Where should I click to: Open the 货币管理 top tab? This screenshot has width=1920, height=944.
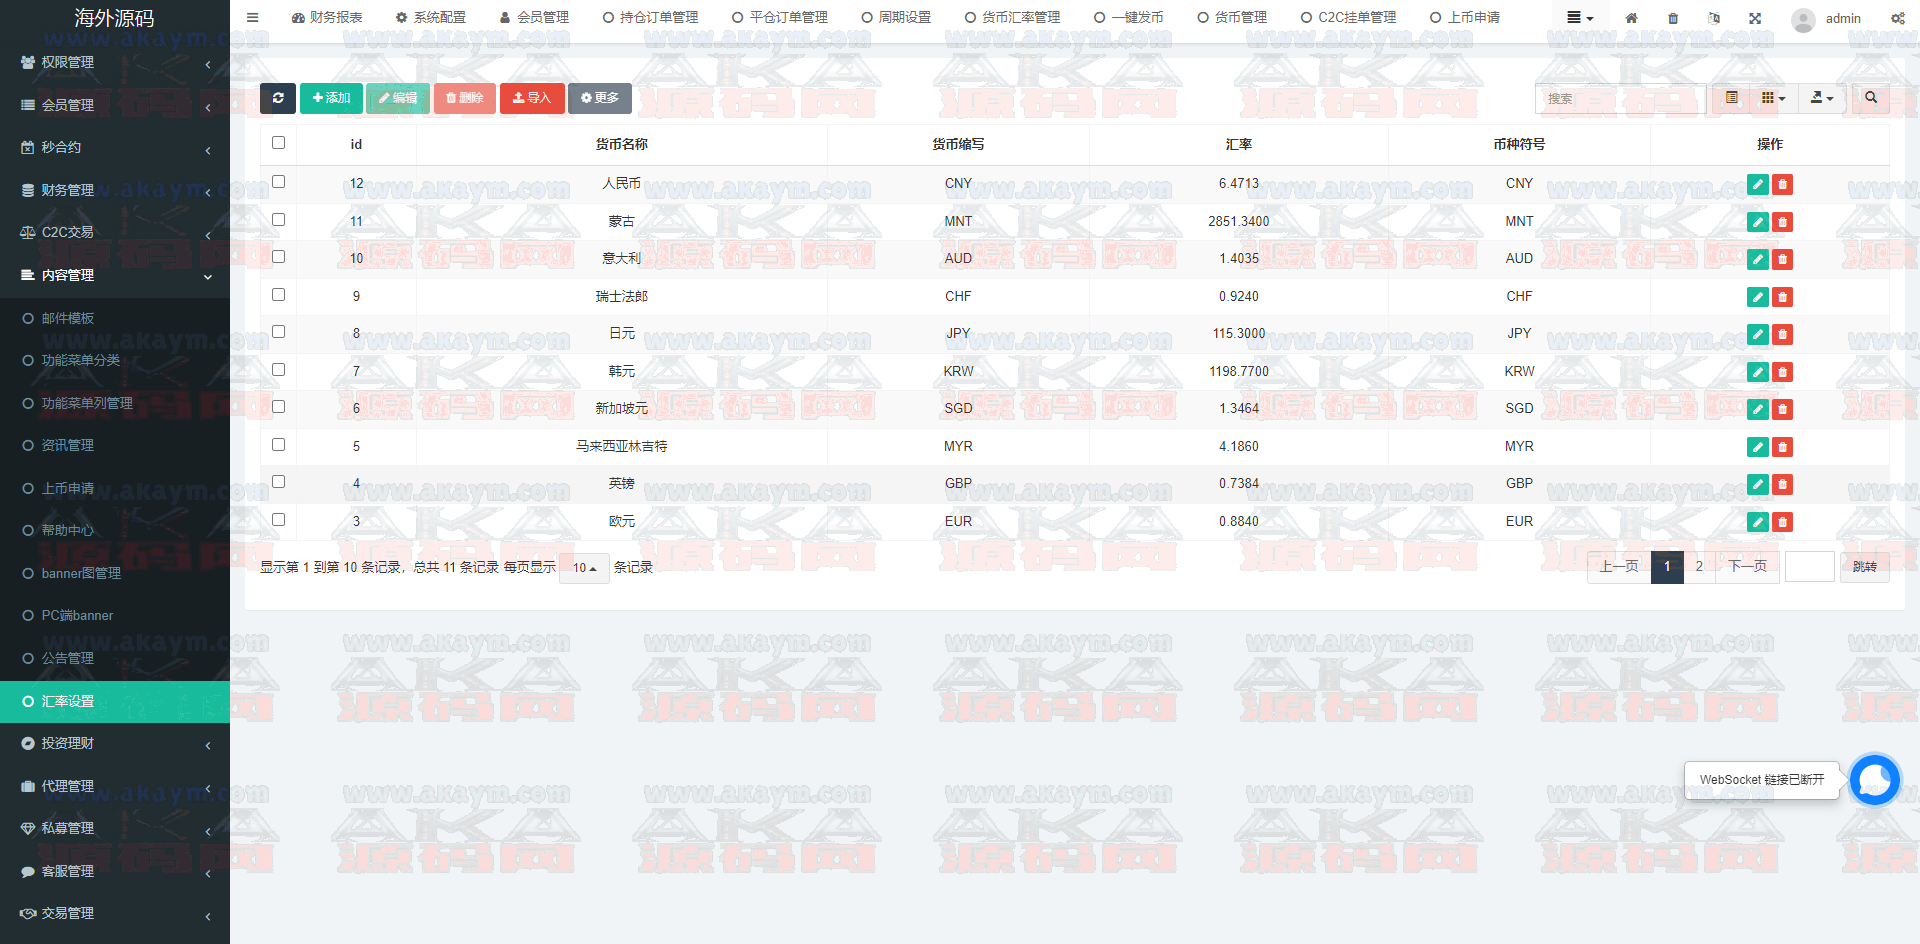[x=1232, y=18]
